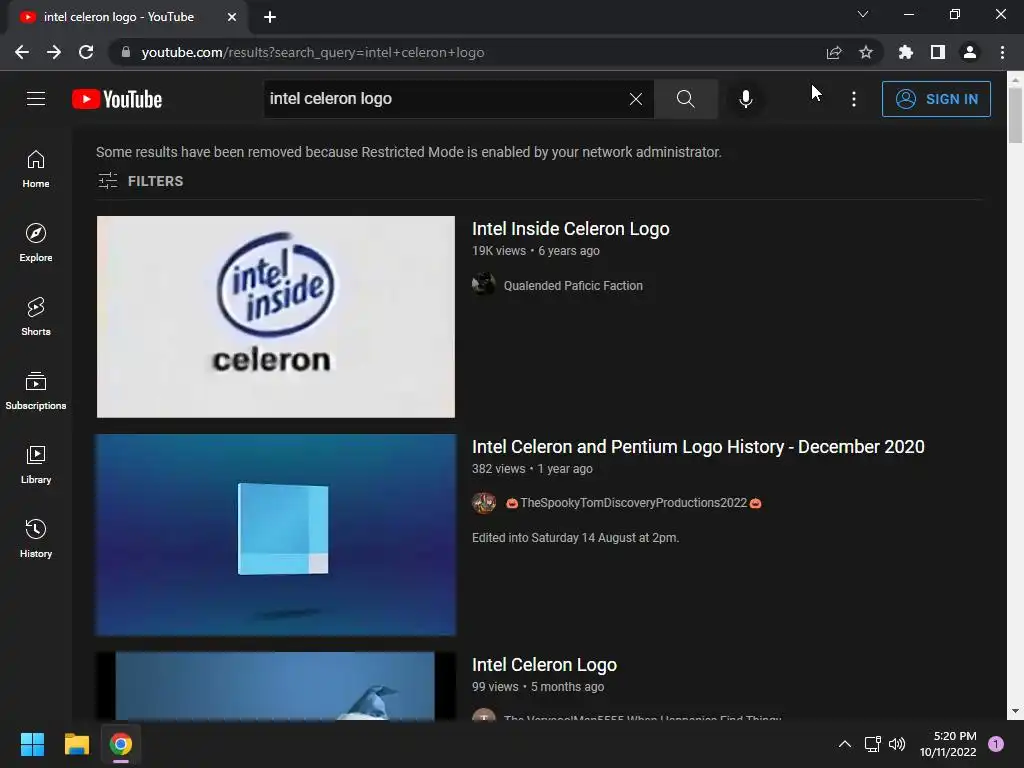The image size is (1024, 768).
Task: Click 'Intel Celeron and Pentium Logo History' title
Action: 698,447
